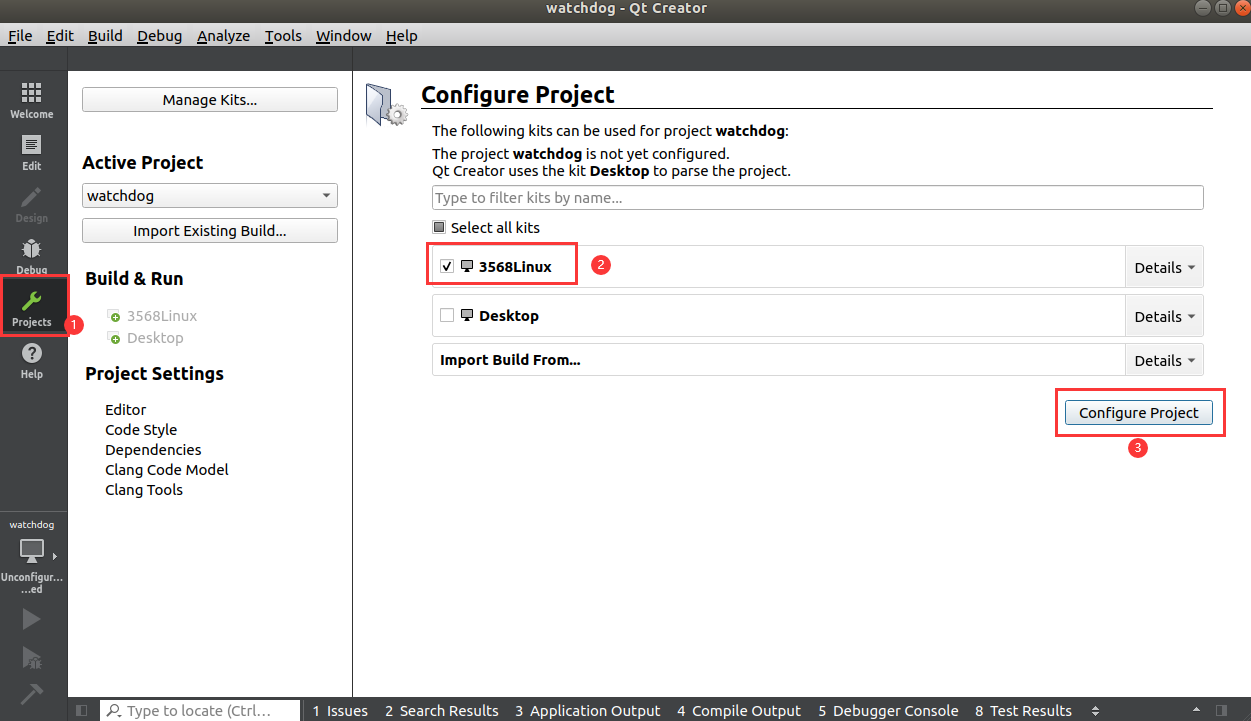
Task: Open Design mode
Action: (32, 204)
